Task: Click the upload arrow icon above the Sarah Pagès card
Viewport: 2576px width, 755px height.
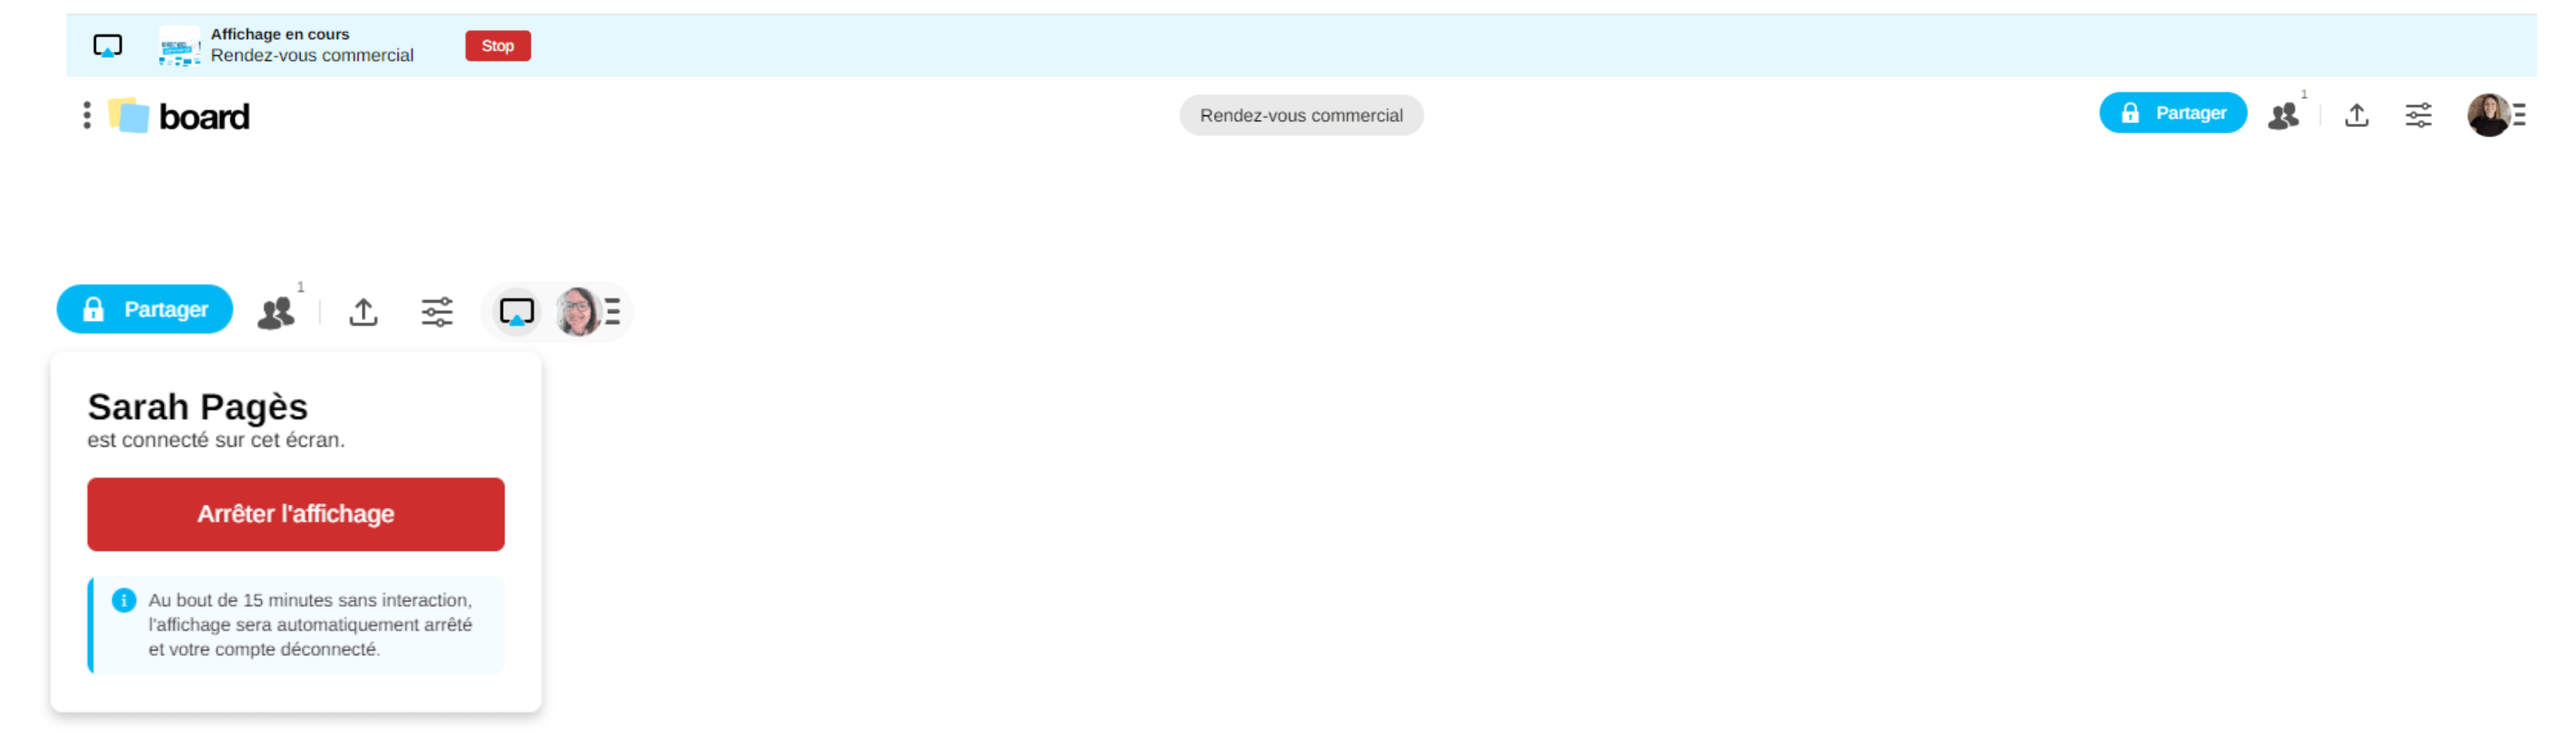Action: click(363, 313)
